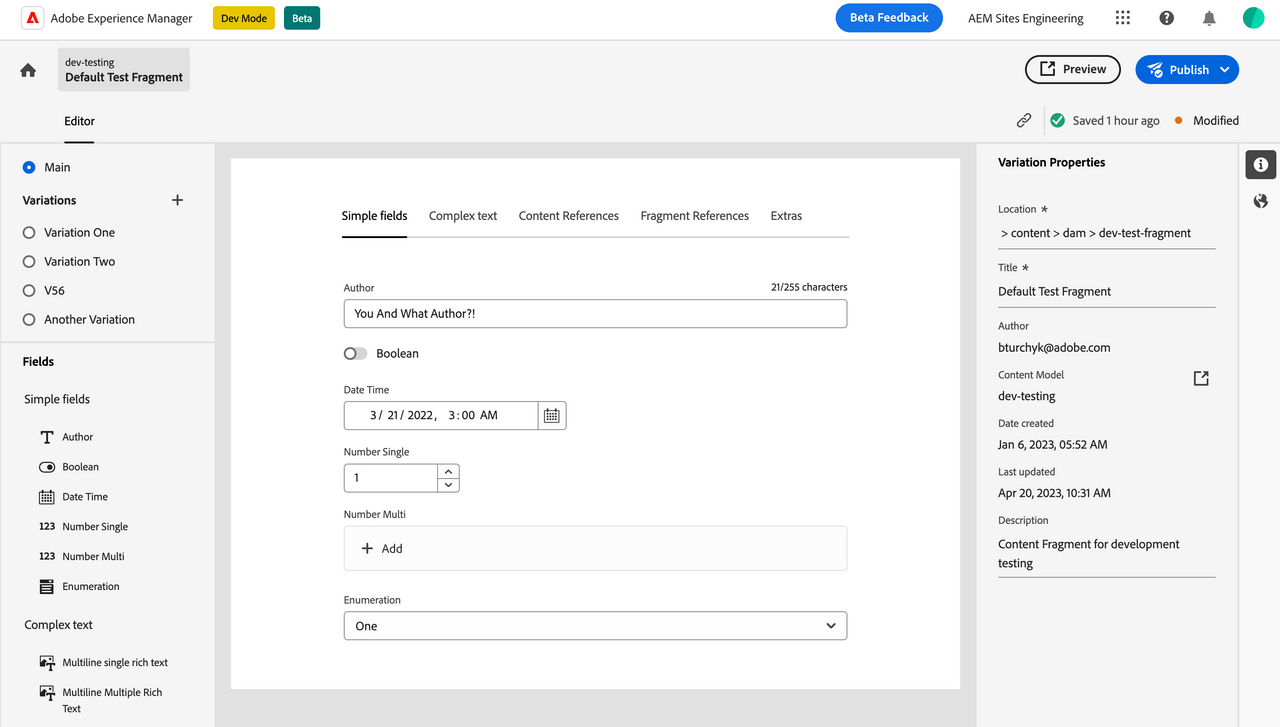Image resolution: width=1280 pixels, height=727 pixels.
Task: Add a new variation with plus icon
Action: click(177, 200)
